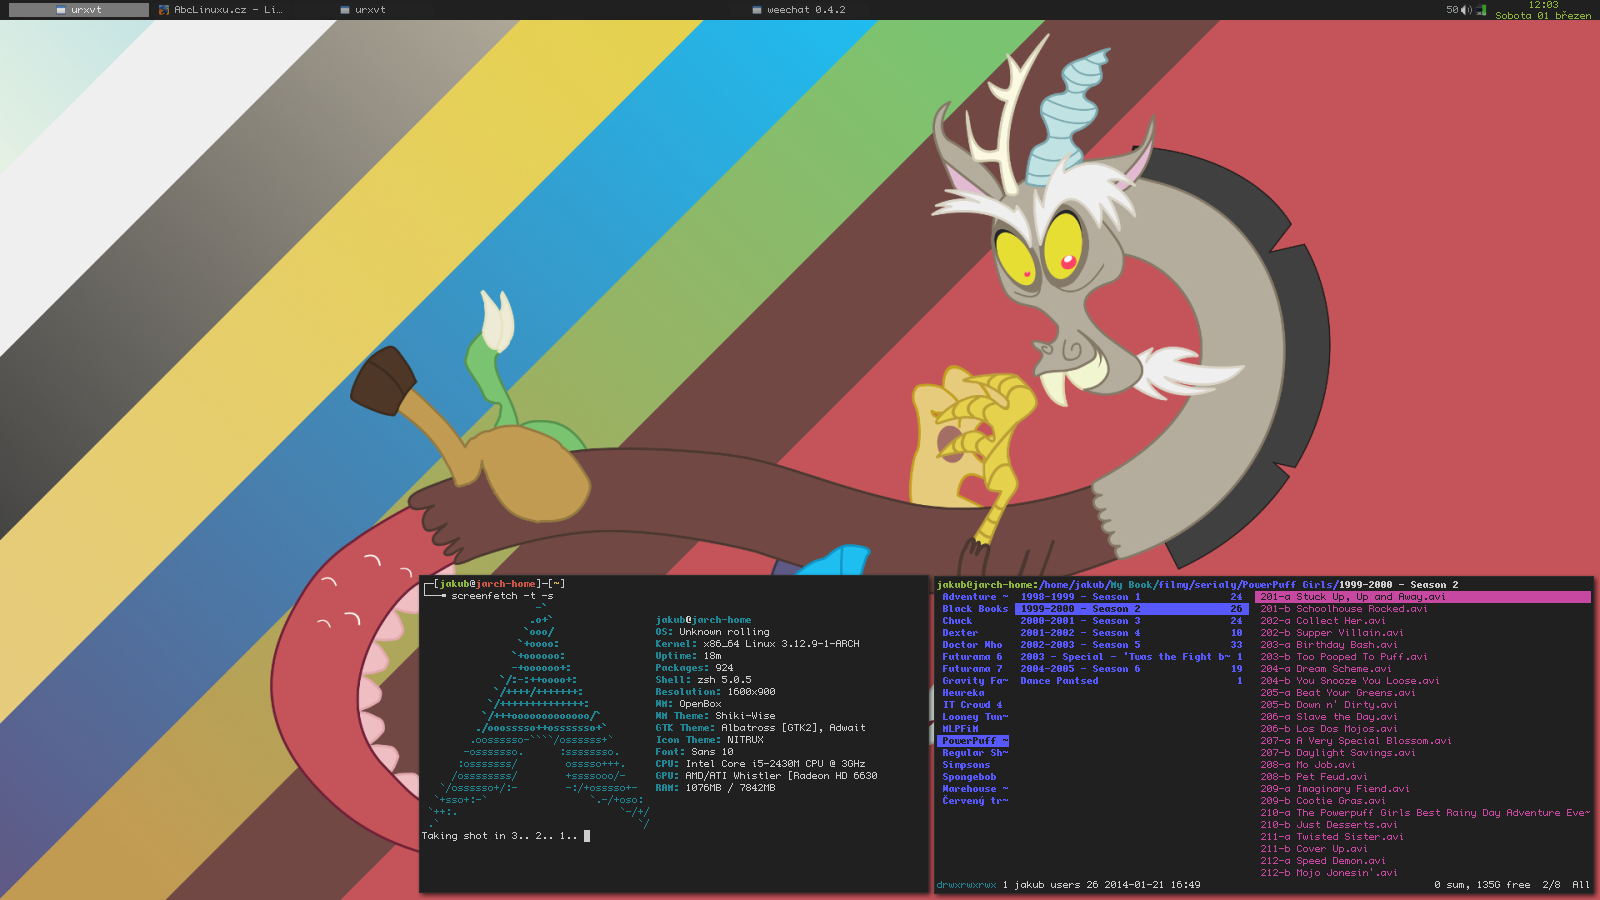Select 210-b Just Desserts.avi
1600x900 pixels.
pos(1328,825)
